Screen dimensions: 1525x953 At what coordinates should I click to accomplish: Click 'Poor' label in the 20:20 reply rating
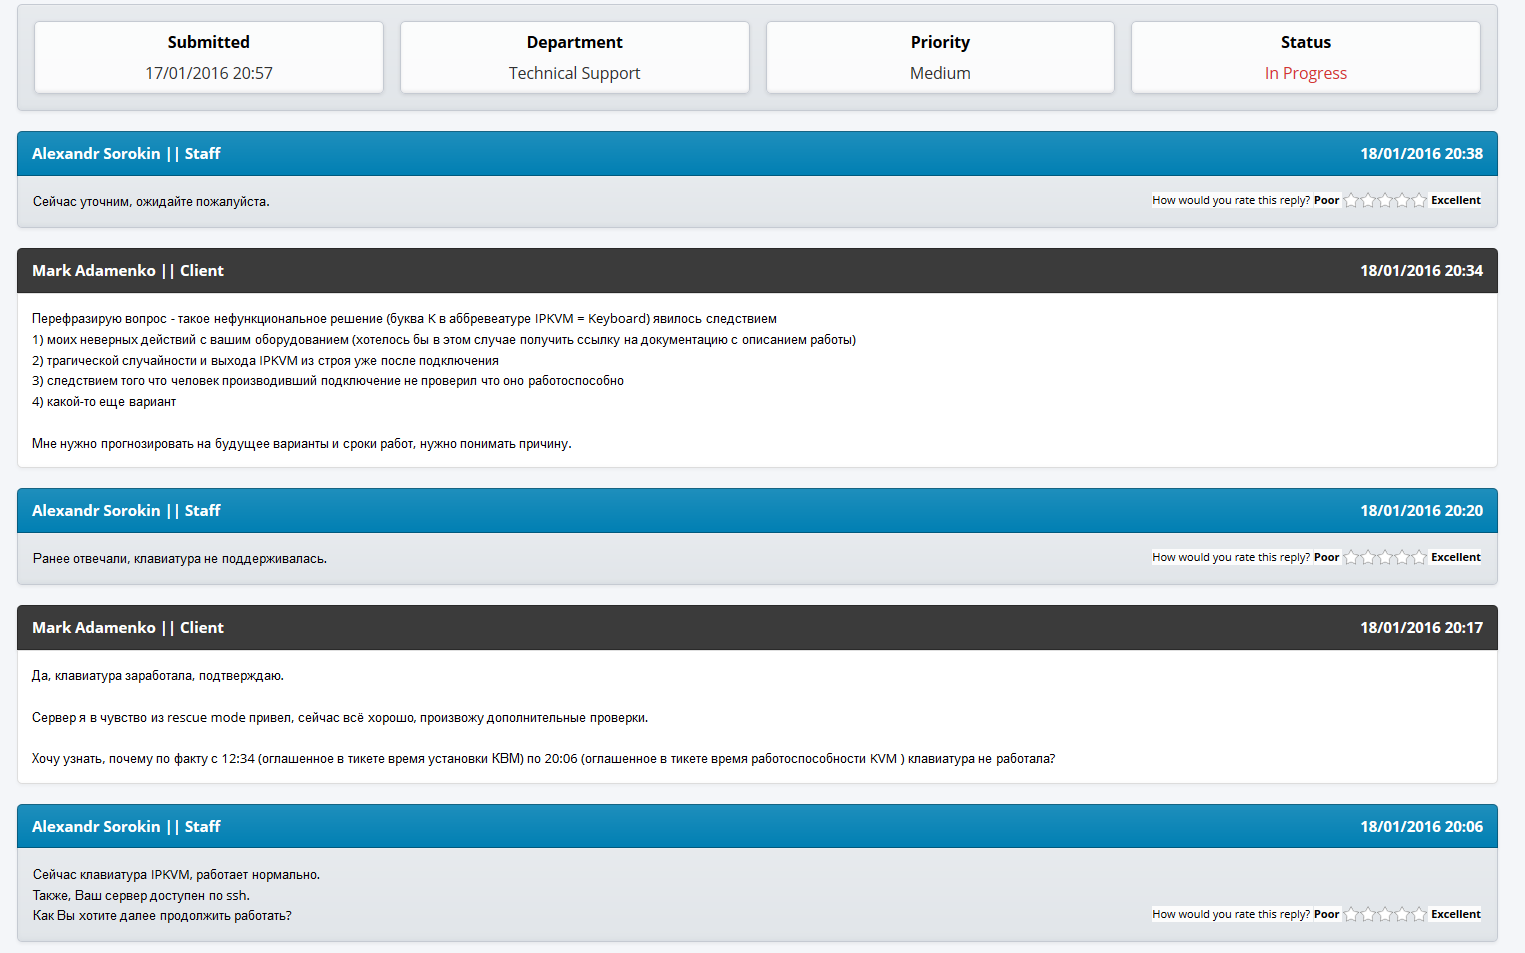(x=1327, y=557)
